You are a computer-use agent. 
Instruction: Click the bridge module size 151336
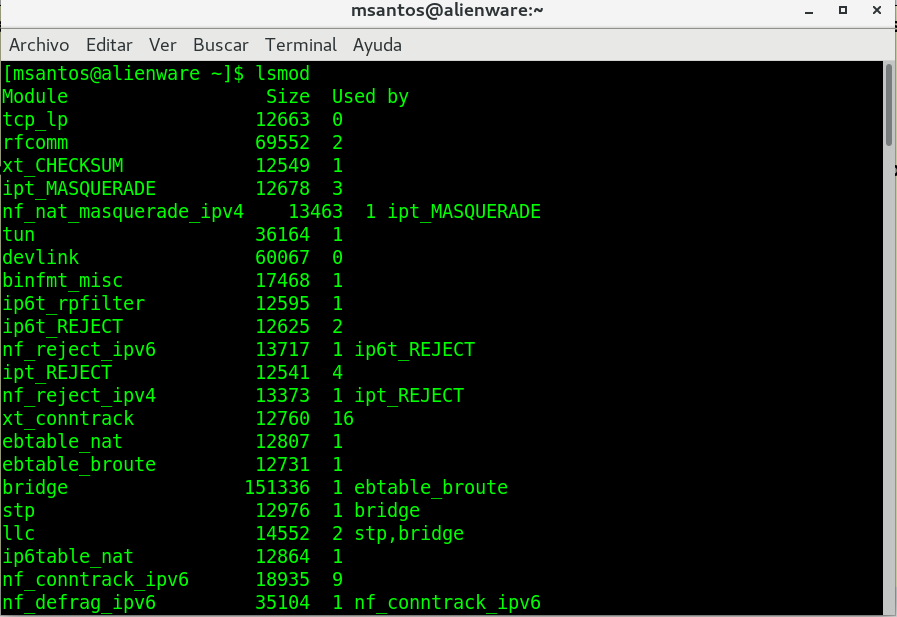277,488
